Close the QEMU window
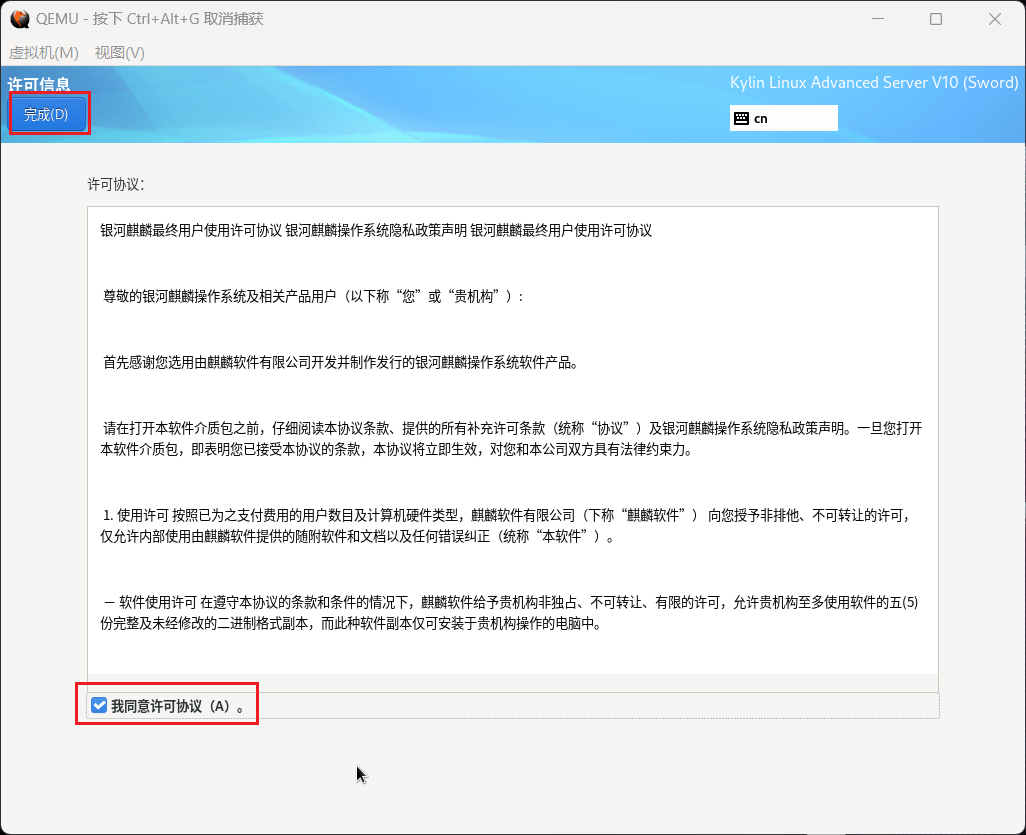The image size is (1026, 835). coord(995,19)
